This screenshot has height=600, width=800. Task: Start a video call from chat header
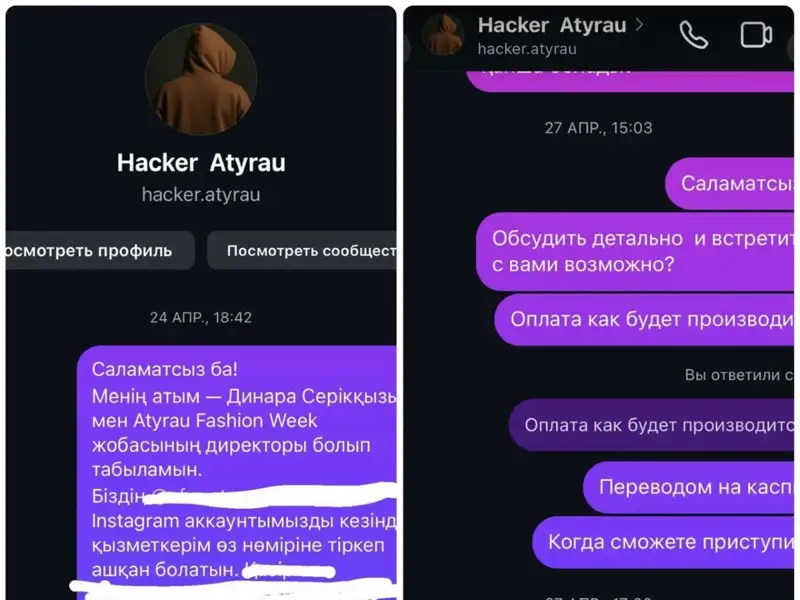pos(756,35)
